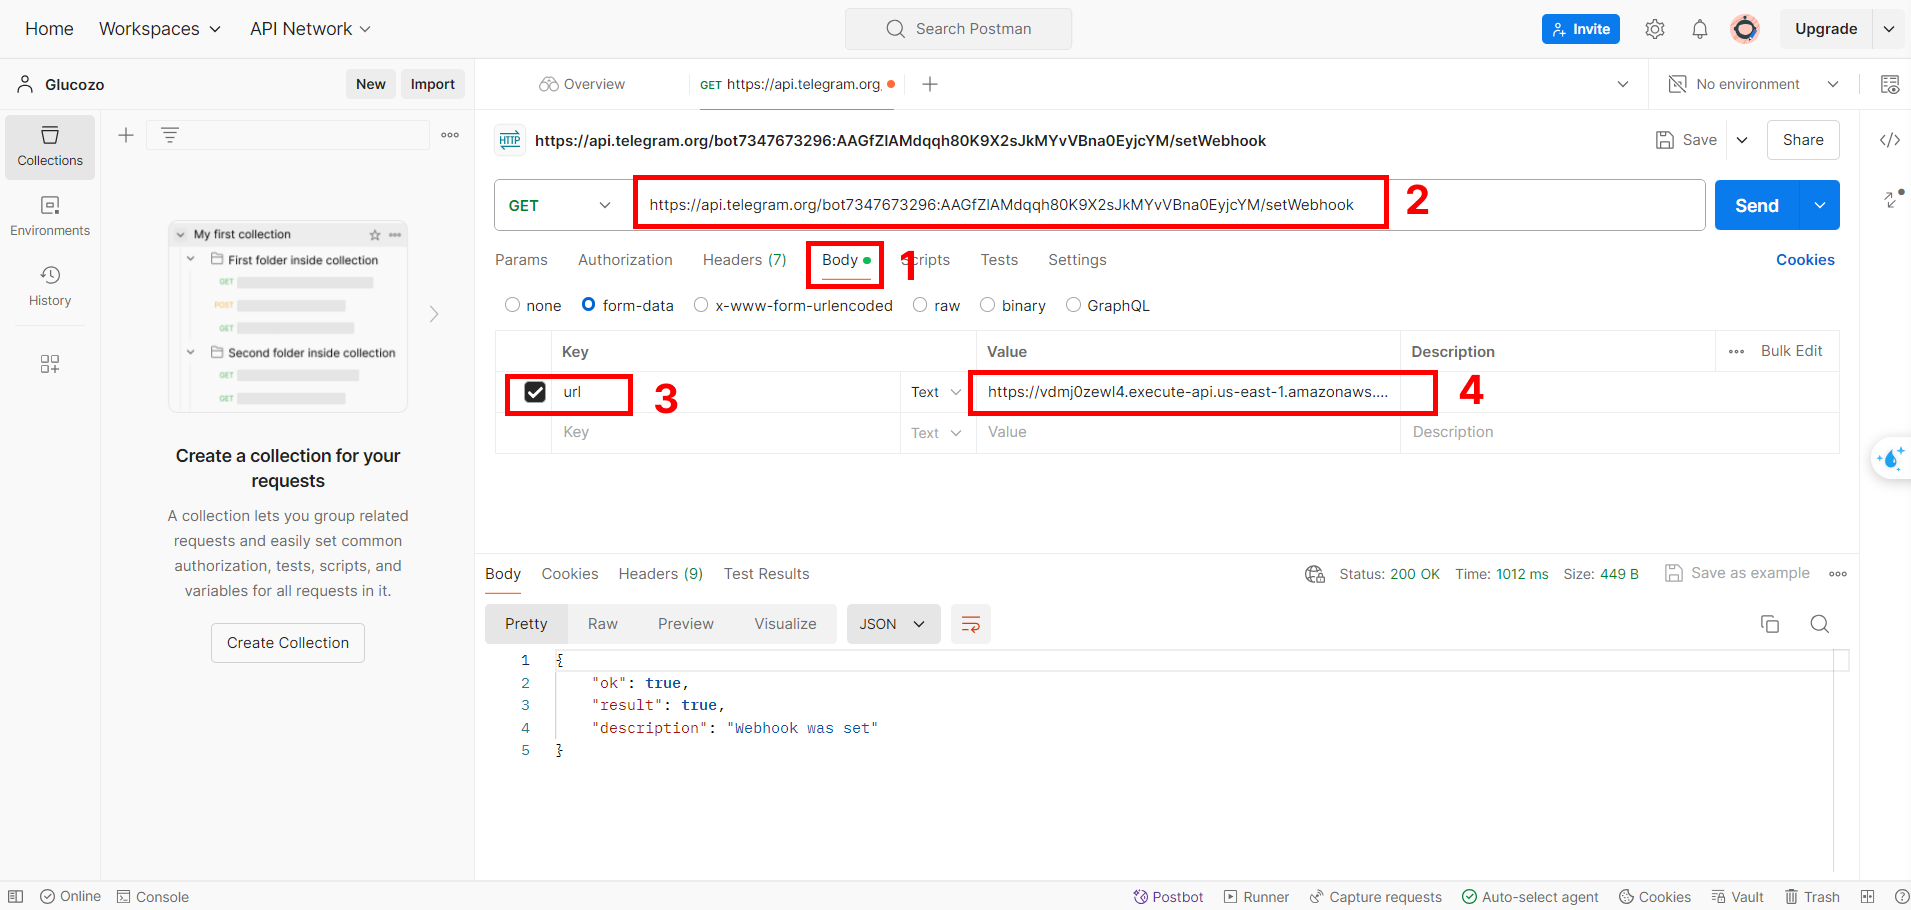Click the Import button
Image resolution: width=1911 pixels, height=910 pixels.
(433, 84)
